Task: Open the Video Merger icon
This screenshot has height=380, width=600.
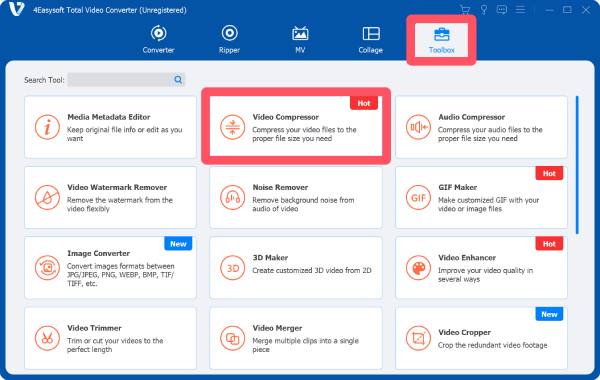Action: pyautogui.click(x=232, y=338)
